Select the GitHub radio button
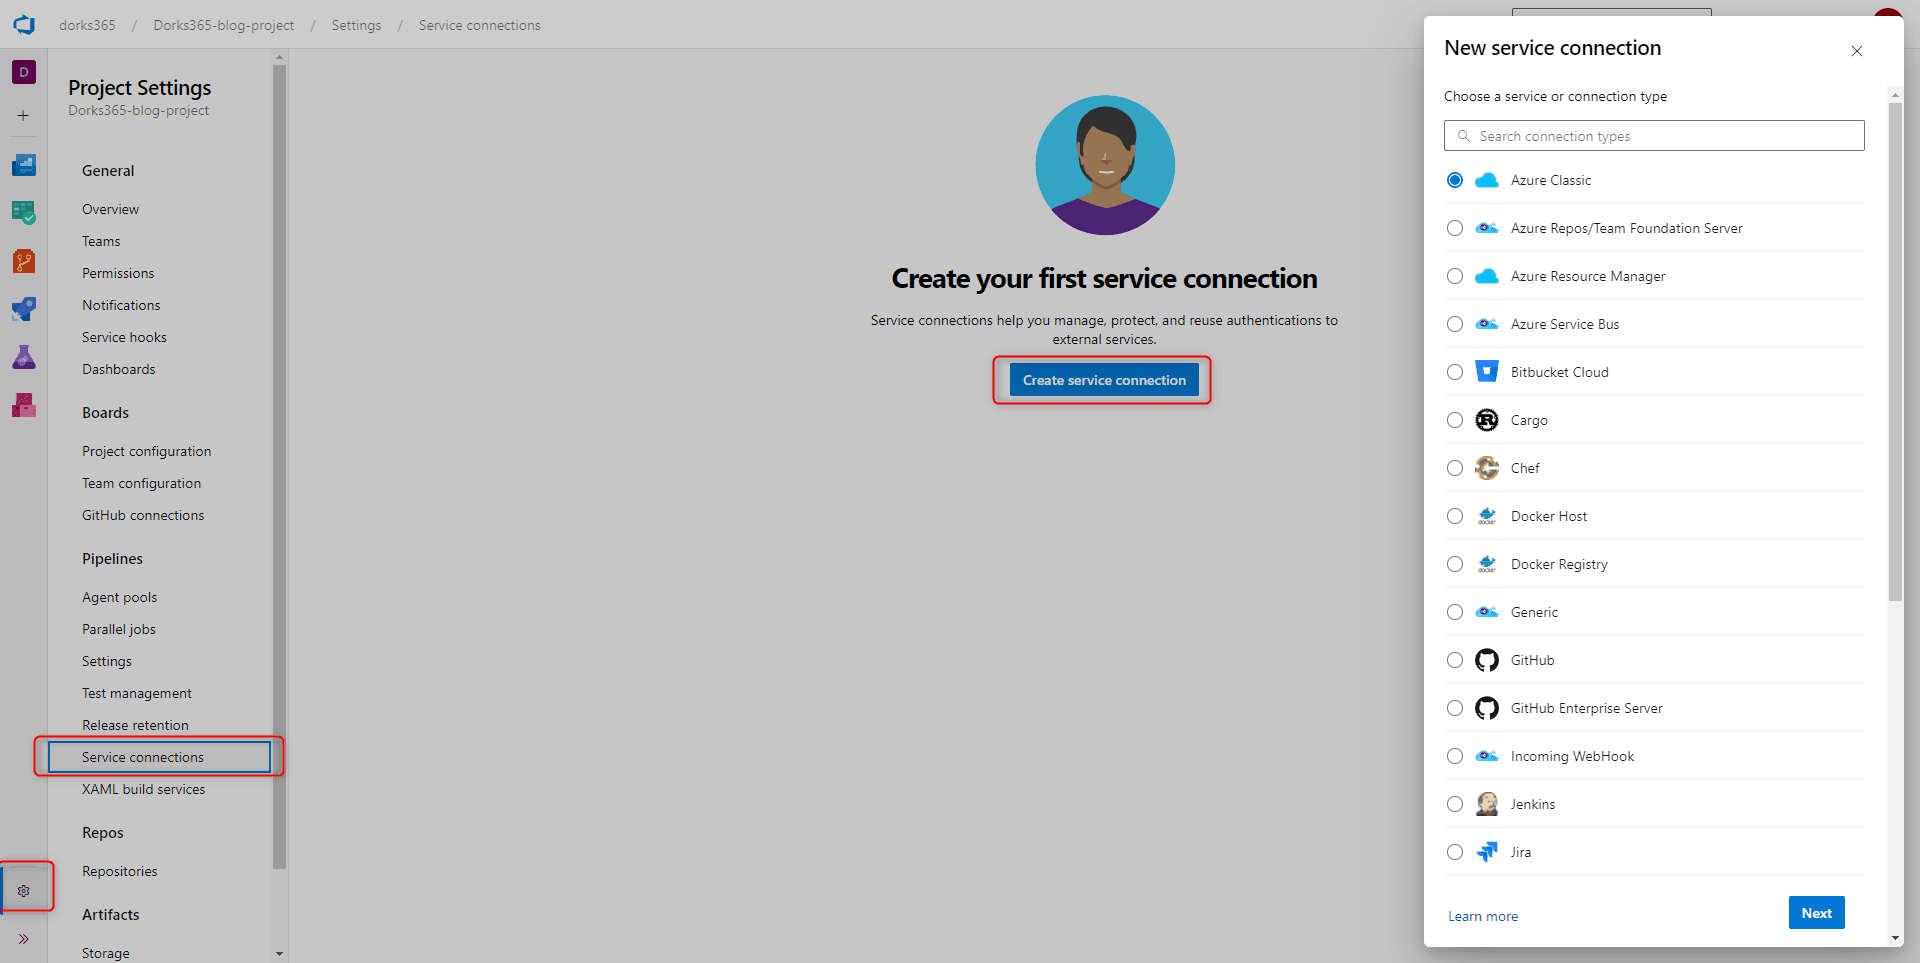1920x963 pixels. point(1455,660)
